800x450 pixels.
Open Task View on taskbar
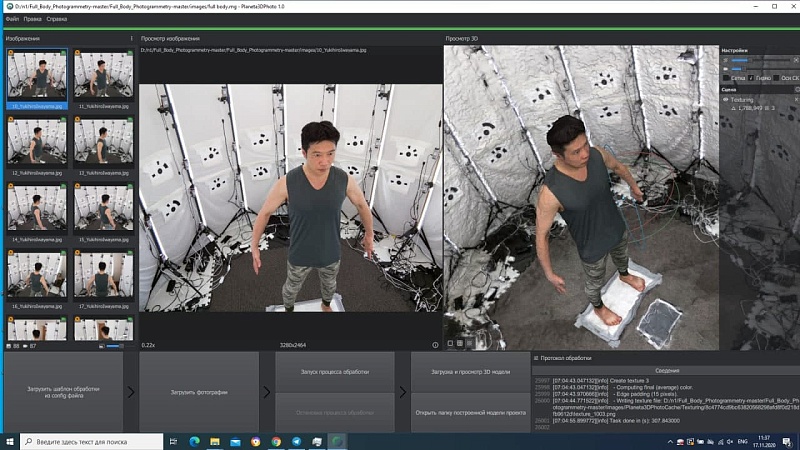click(173, 441)
